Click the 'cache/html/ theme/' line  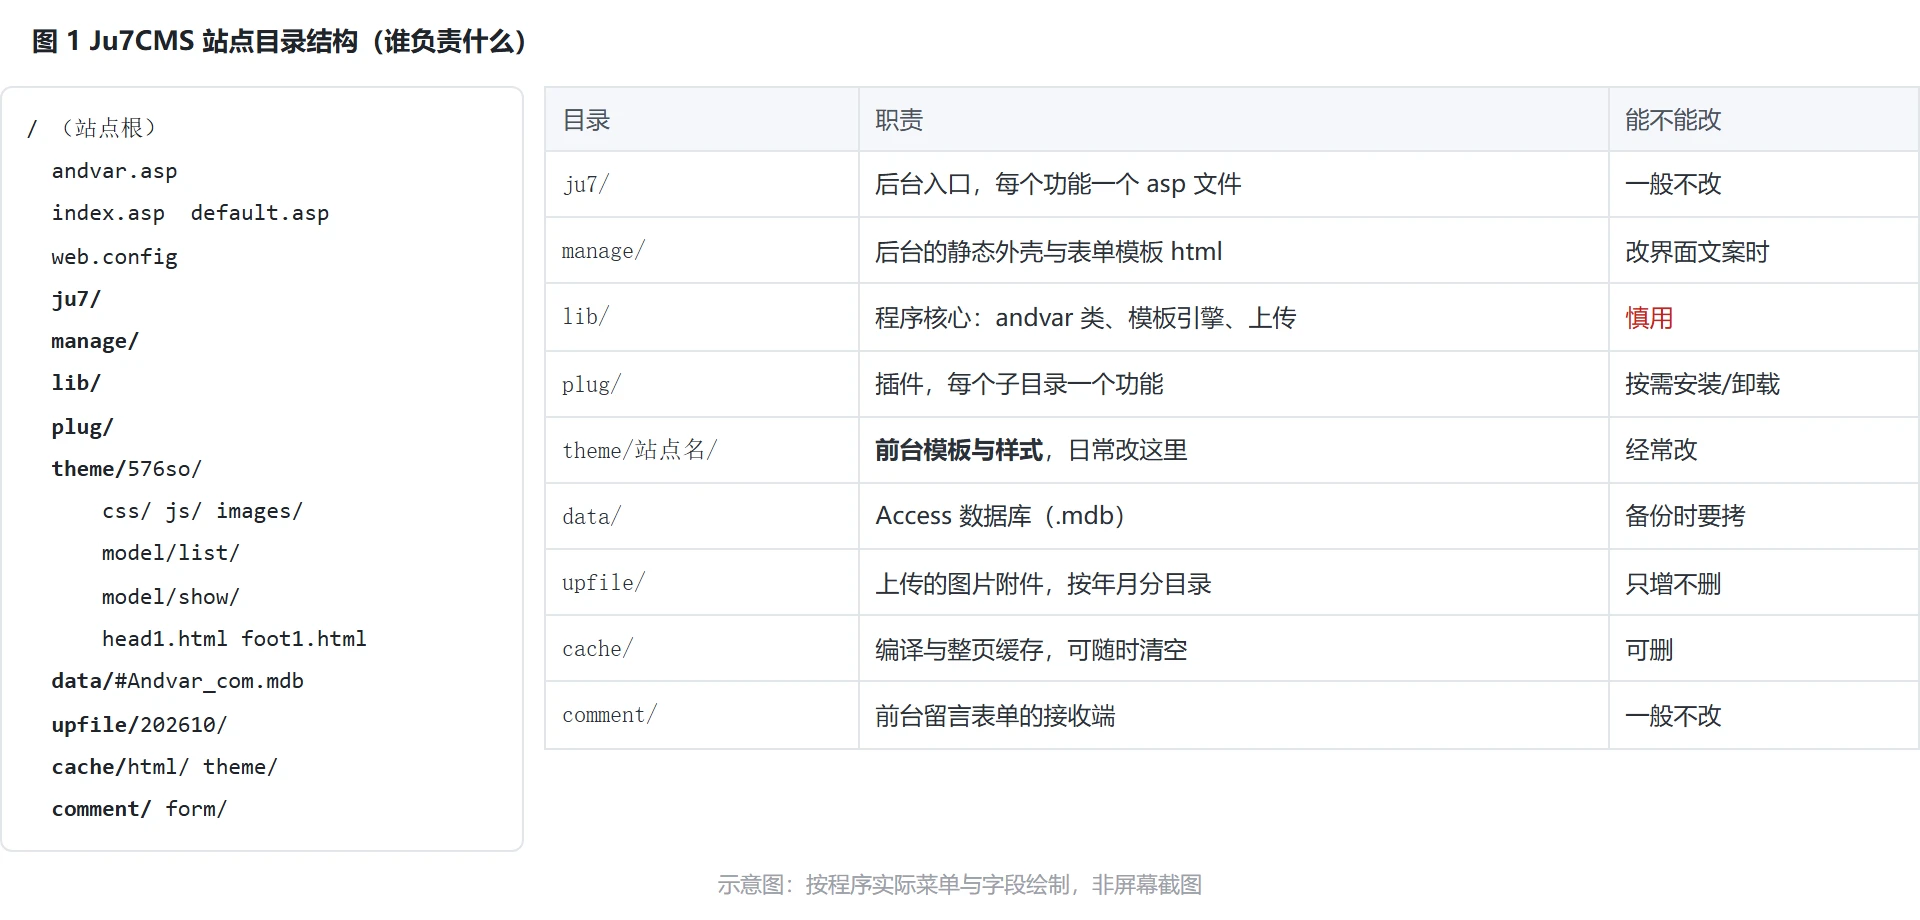pyautogui.click(x=164, y=767)
